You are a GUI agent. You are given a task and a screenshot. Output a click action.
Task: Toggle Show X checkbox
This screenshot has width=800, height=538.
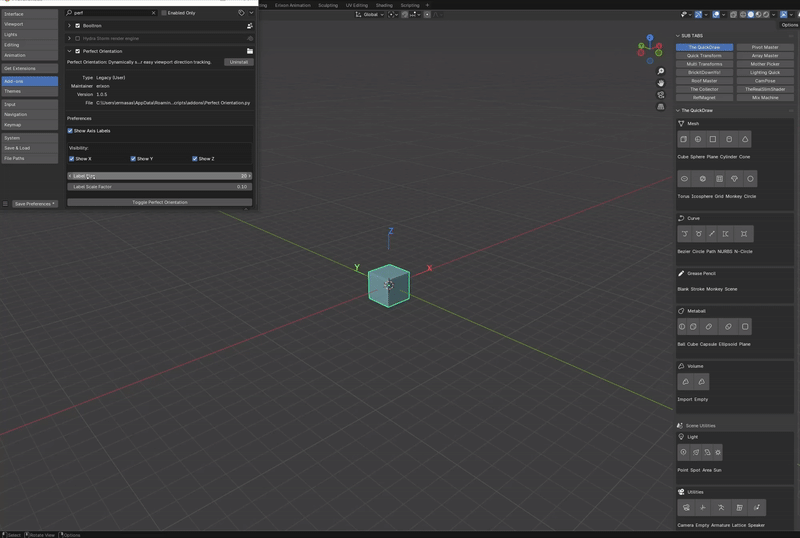coord(71,159)
